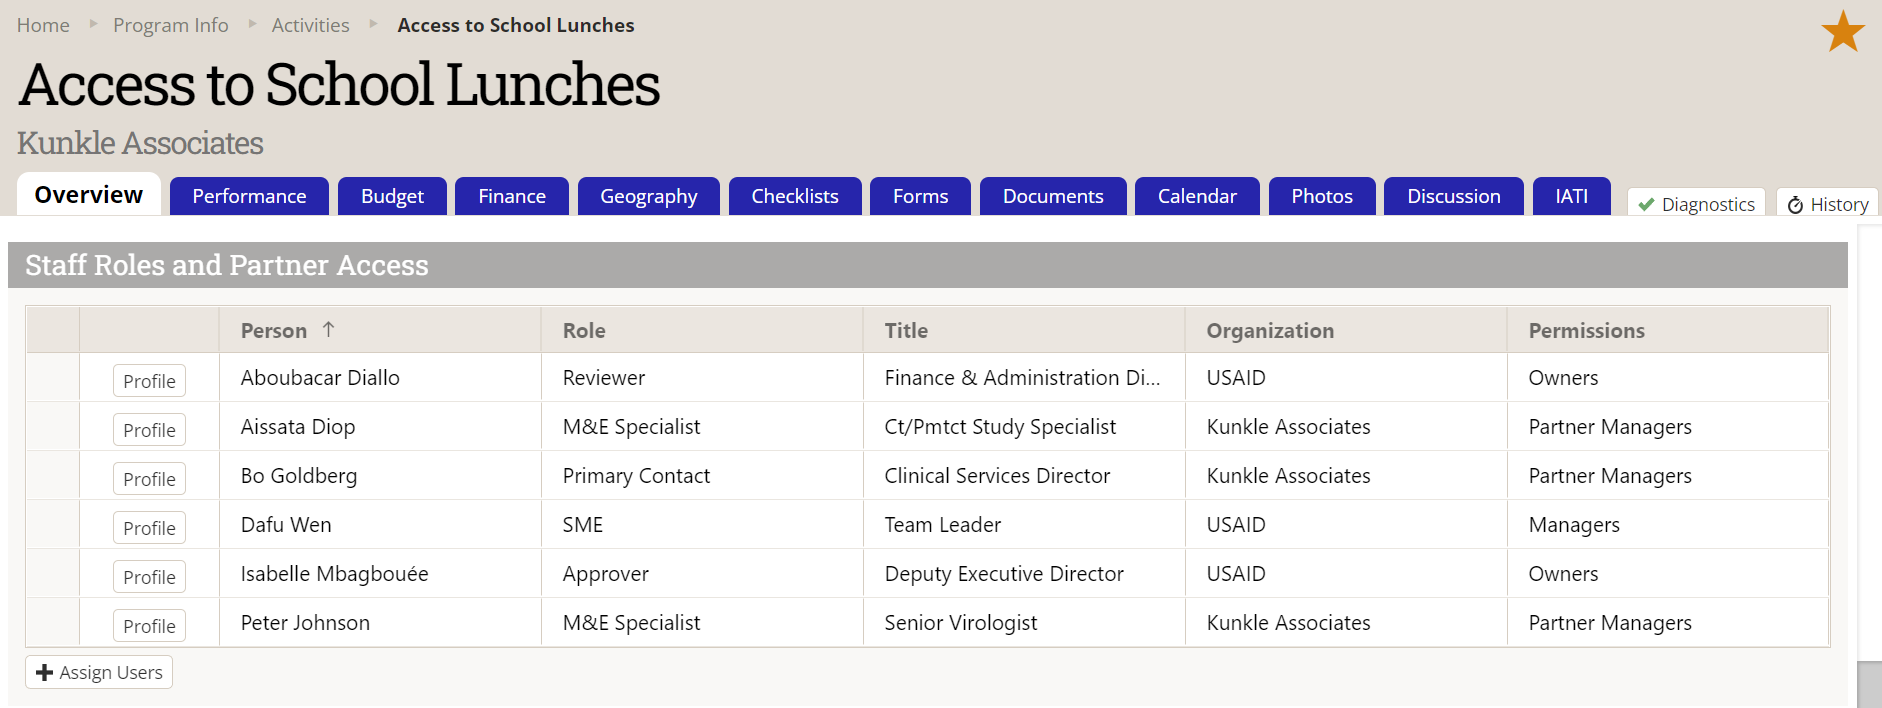Sort by the Organization column header
1882x708 pixels.
1269,331
